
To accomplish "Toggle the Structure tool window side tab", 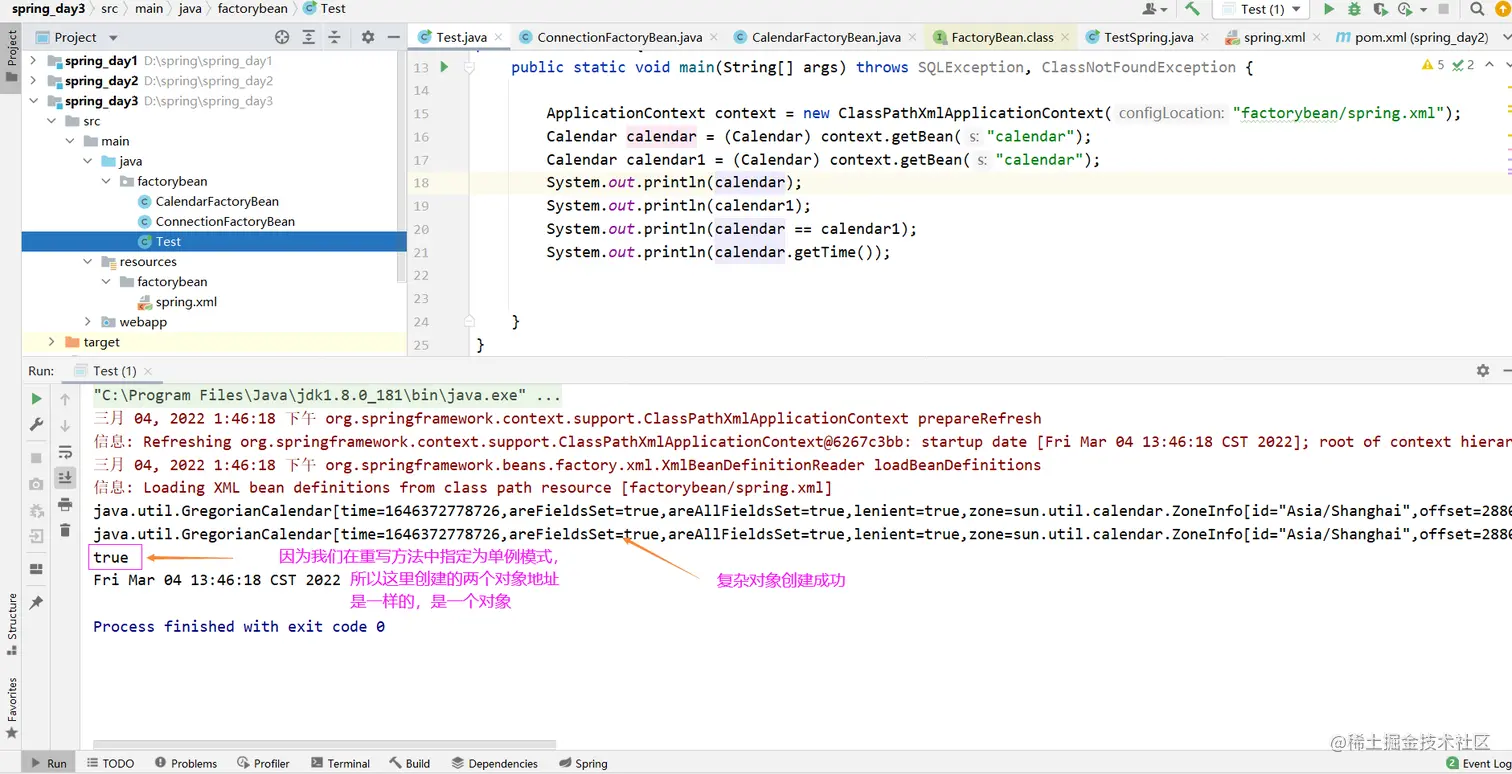I will coord(11,625).
